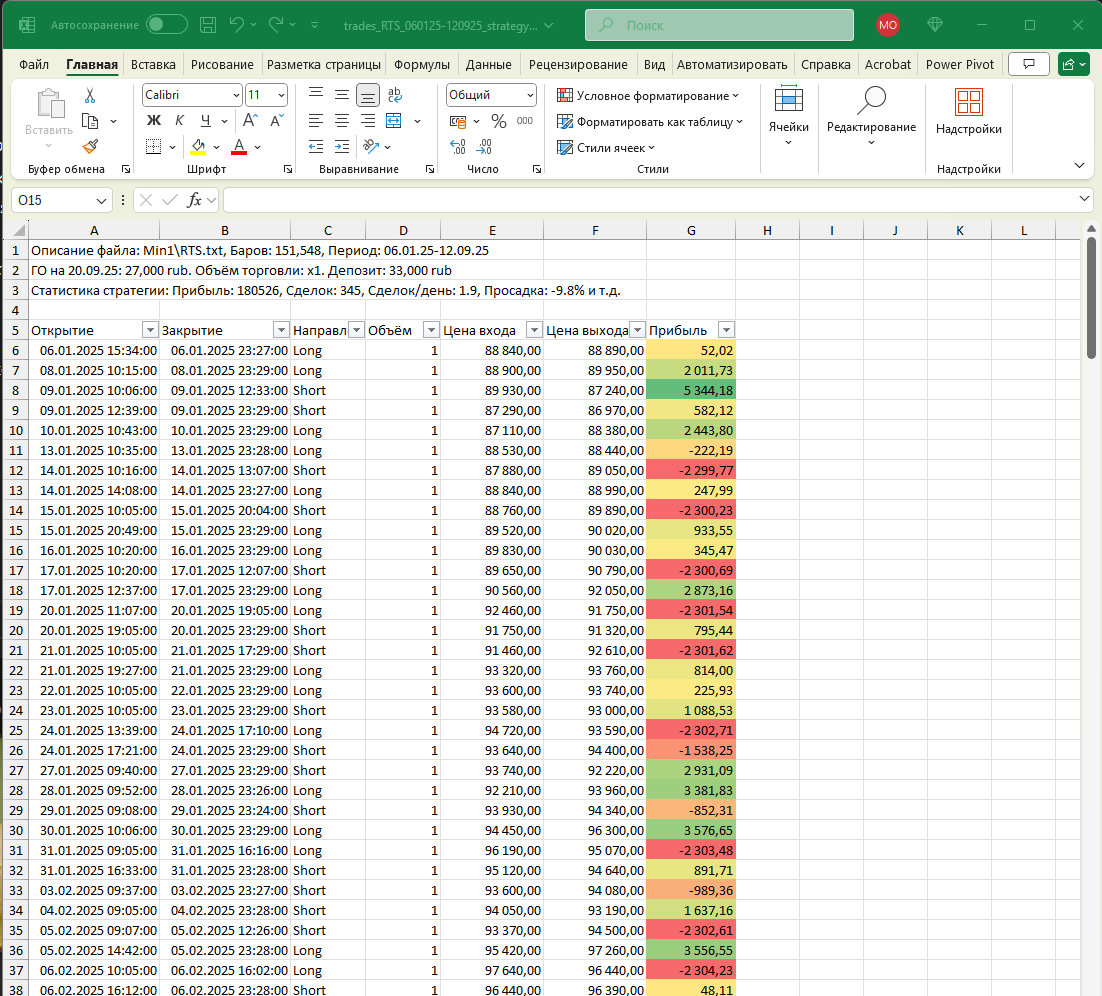
Task: Click the Поиск search field
Action: point(719,24)
